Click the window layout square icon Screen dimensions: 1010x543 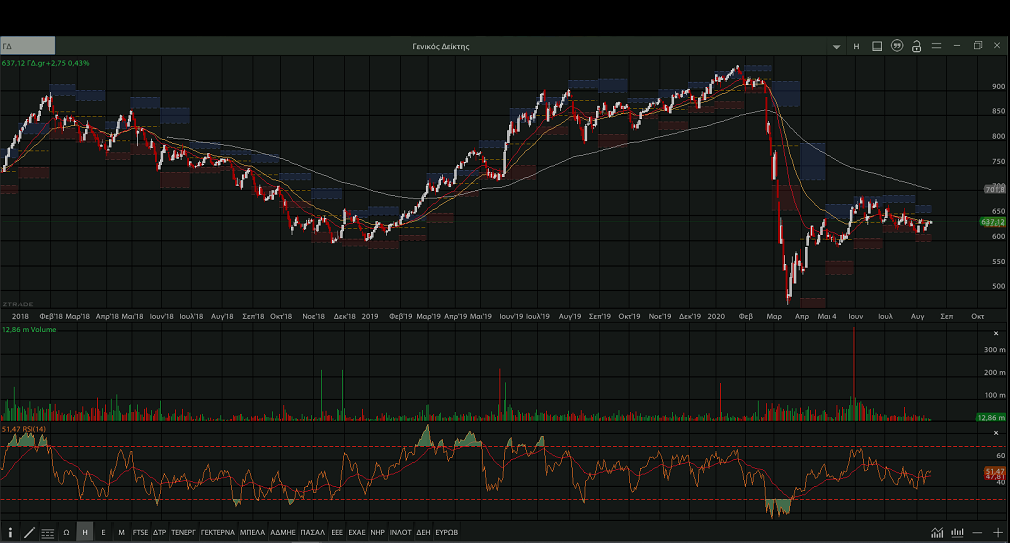click(x=877, y=46)
